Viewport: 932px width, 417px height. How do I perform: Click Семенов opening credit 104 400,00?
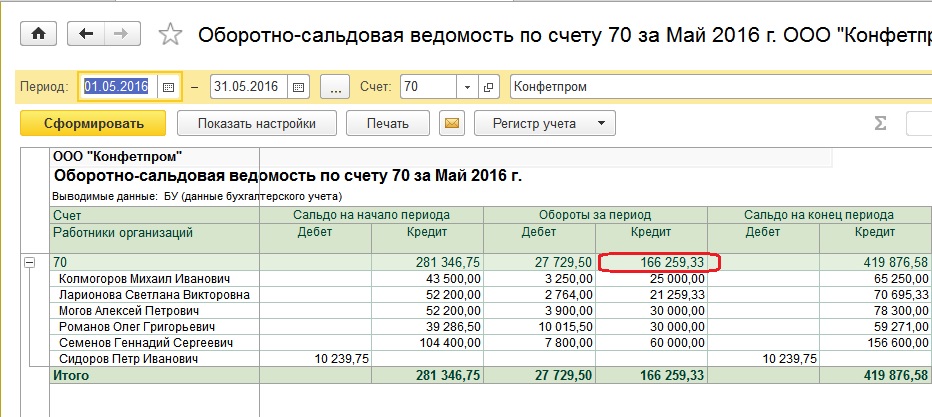pos(427,343)
